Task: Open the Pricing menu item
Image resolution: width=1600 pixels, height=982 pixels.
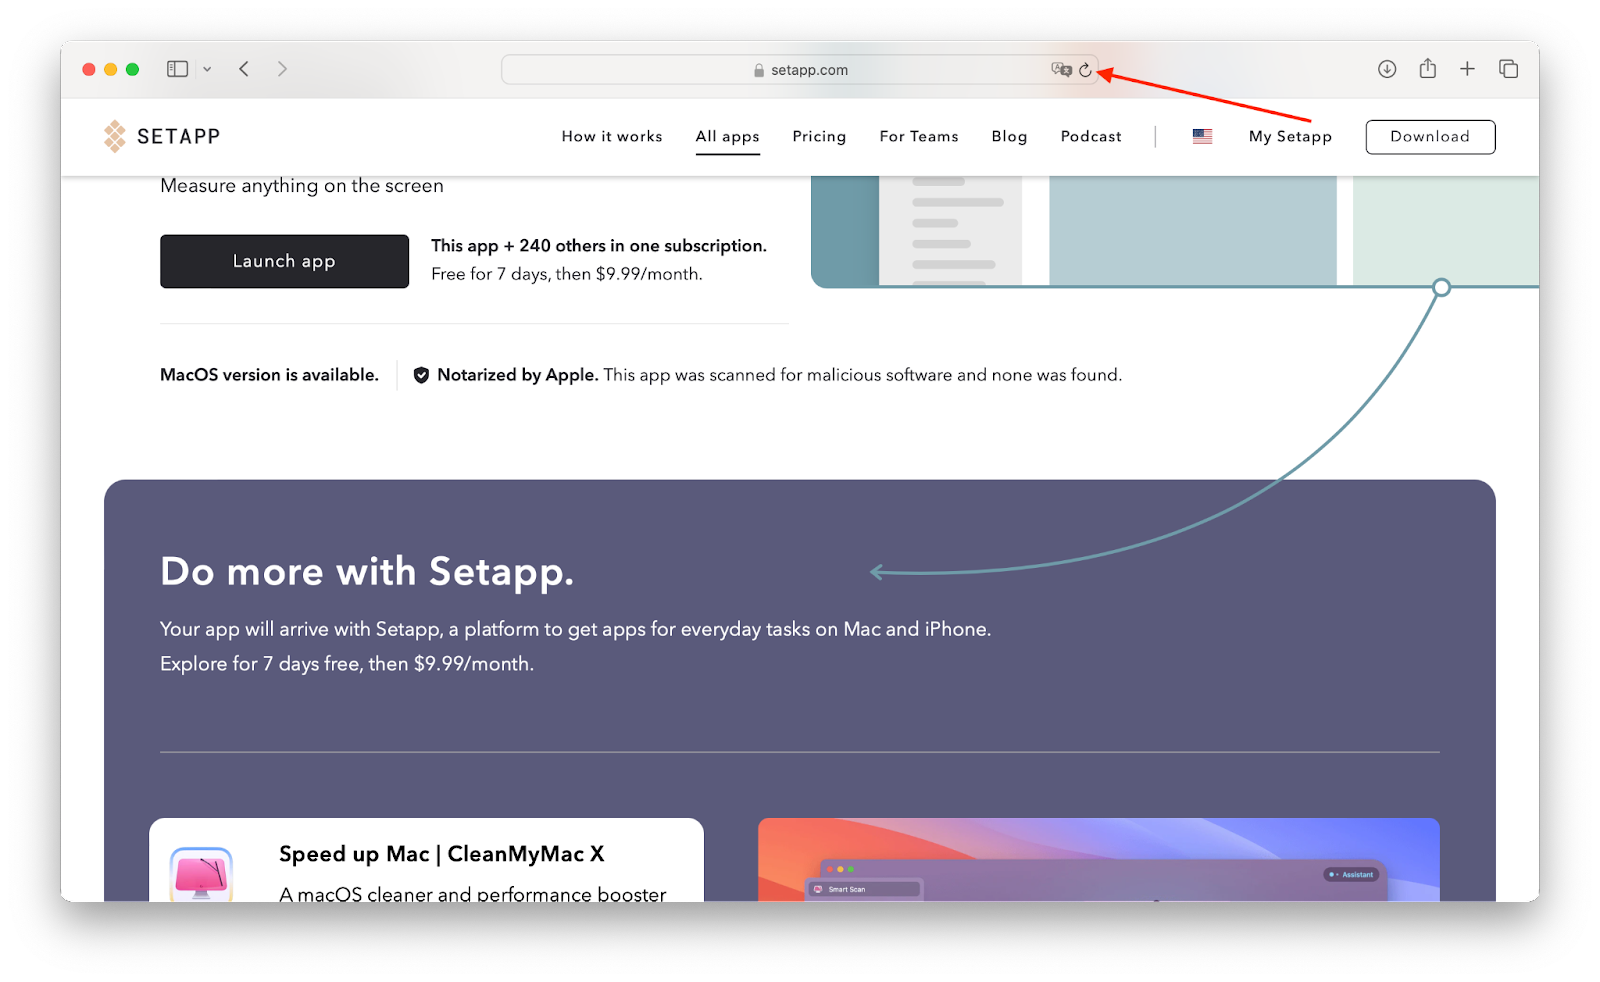Action: click(819, 136)
